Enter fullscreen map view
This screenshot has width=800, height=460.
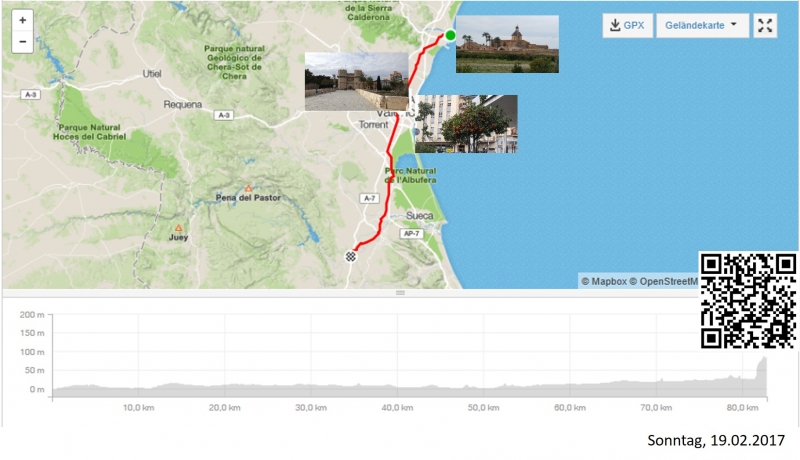tap(765, 26)
